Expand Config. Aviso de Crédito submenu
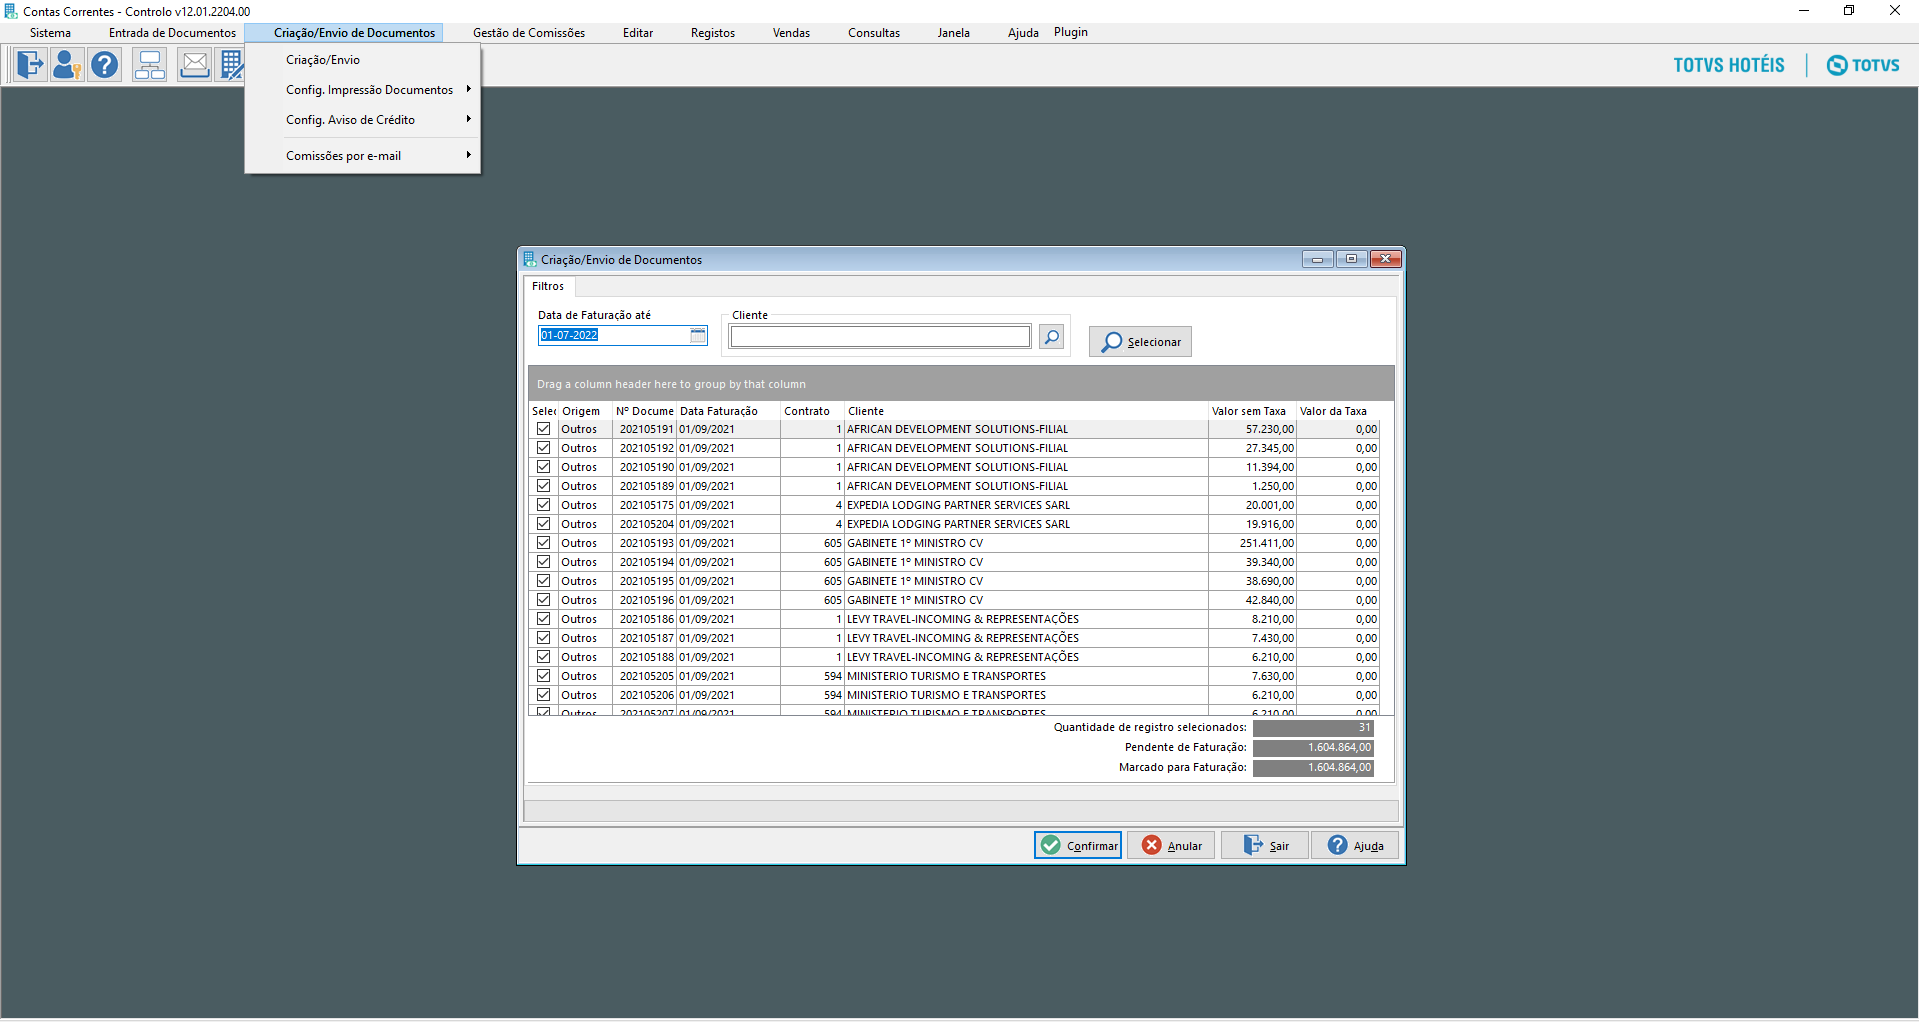Viewport: 1919px width, 1022px height. (x=350, y=120)
